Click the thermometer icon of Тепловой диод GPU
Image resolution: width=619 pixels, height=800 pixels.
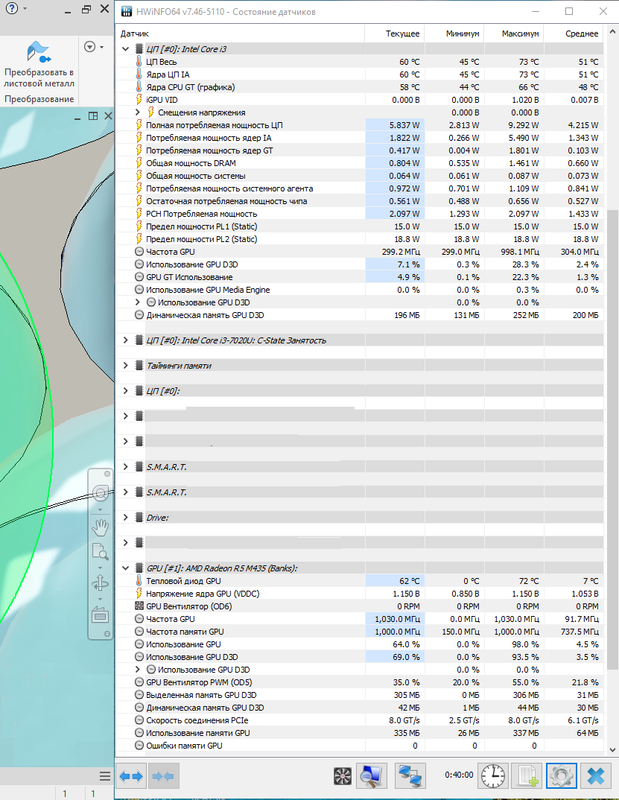click(139, 581)
